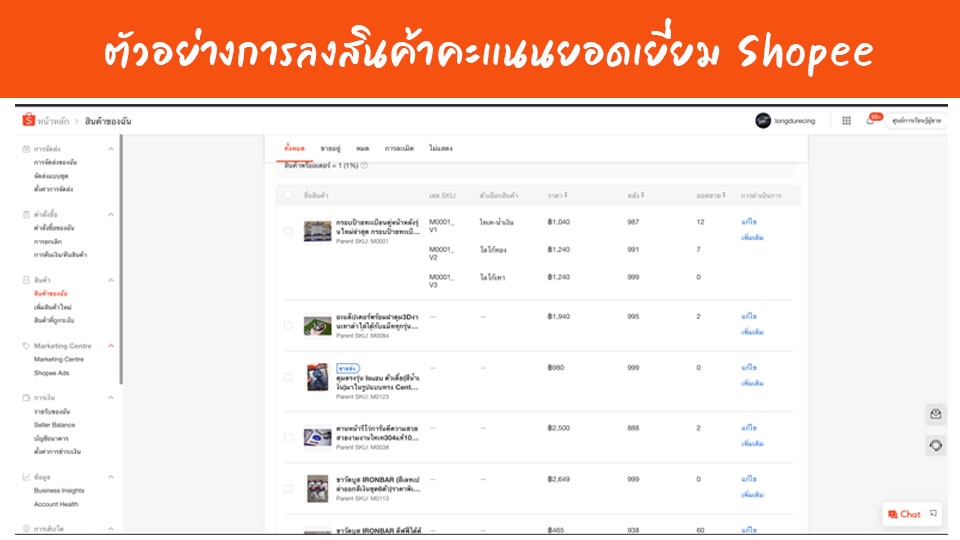Open thumbnail of product Parent SKU M0123
This screenshot has width=960, height=540.
coord(317,377)
